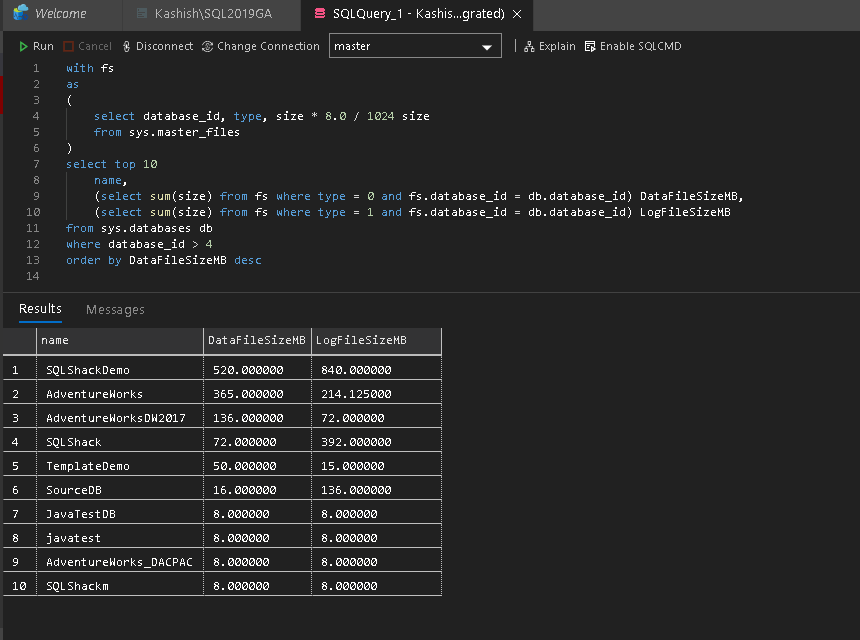Enable SQLCMD mode
The image size is (860, 640).
(x=633, y=46)
